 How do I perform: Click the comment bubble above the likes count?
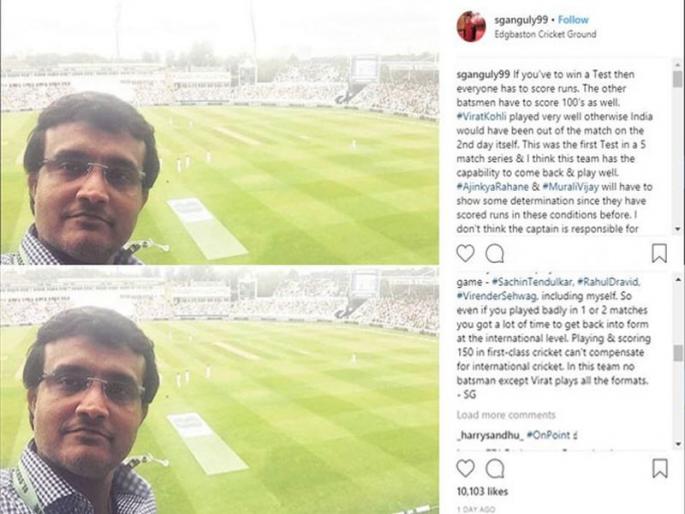(x=495, y=468)
